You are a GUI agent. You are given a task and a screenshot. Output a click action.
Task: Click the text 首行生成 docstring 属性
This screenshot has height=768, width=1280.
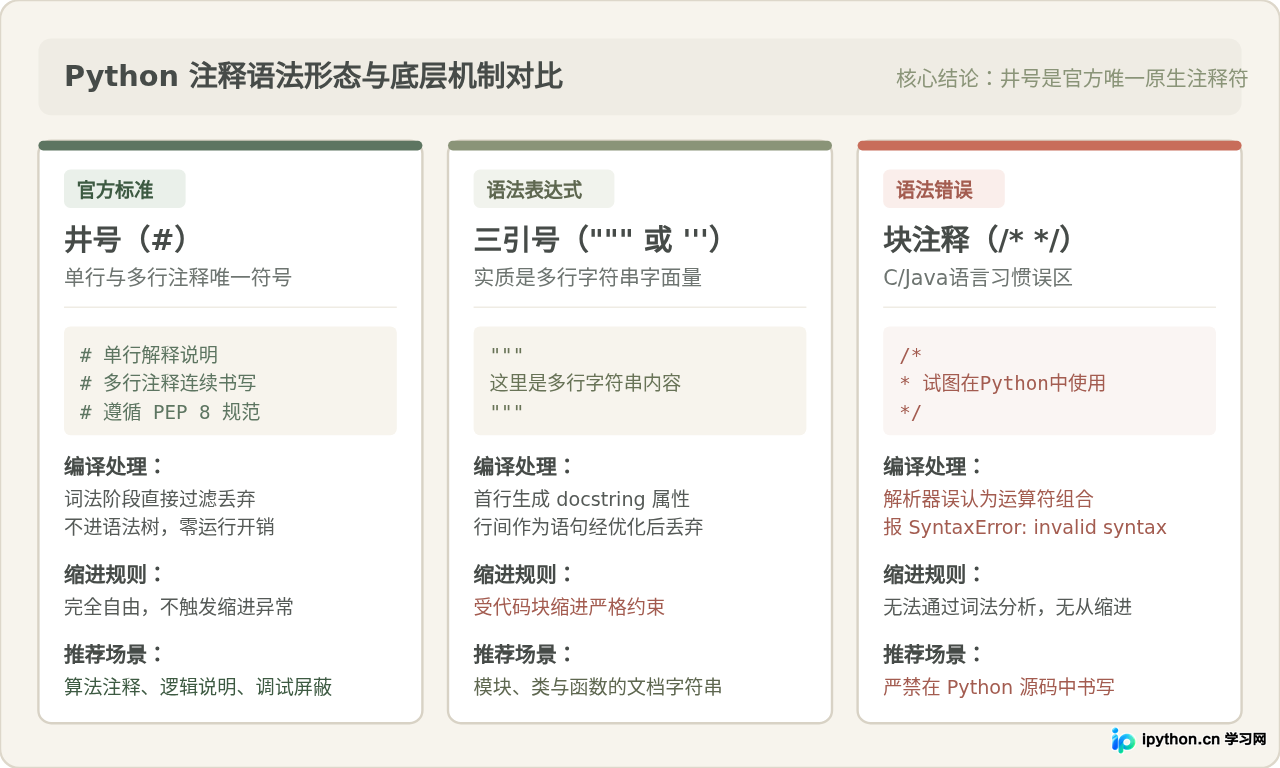pos(582,498)
